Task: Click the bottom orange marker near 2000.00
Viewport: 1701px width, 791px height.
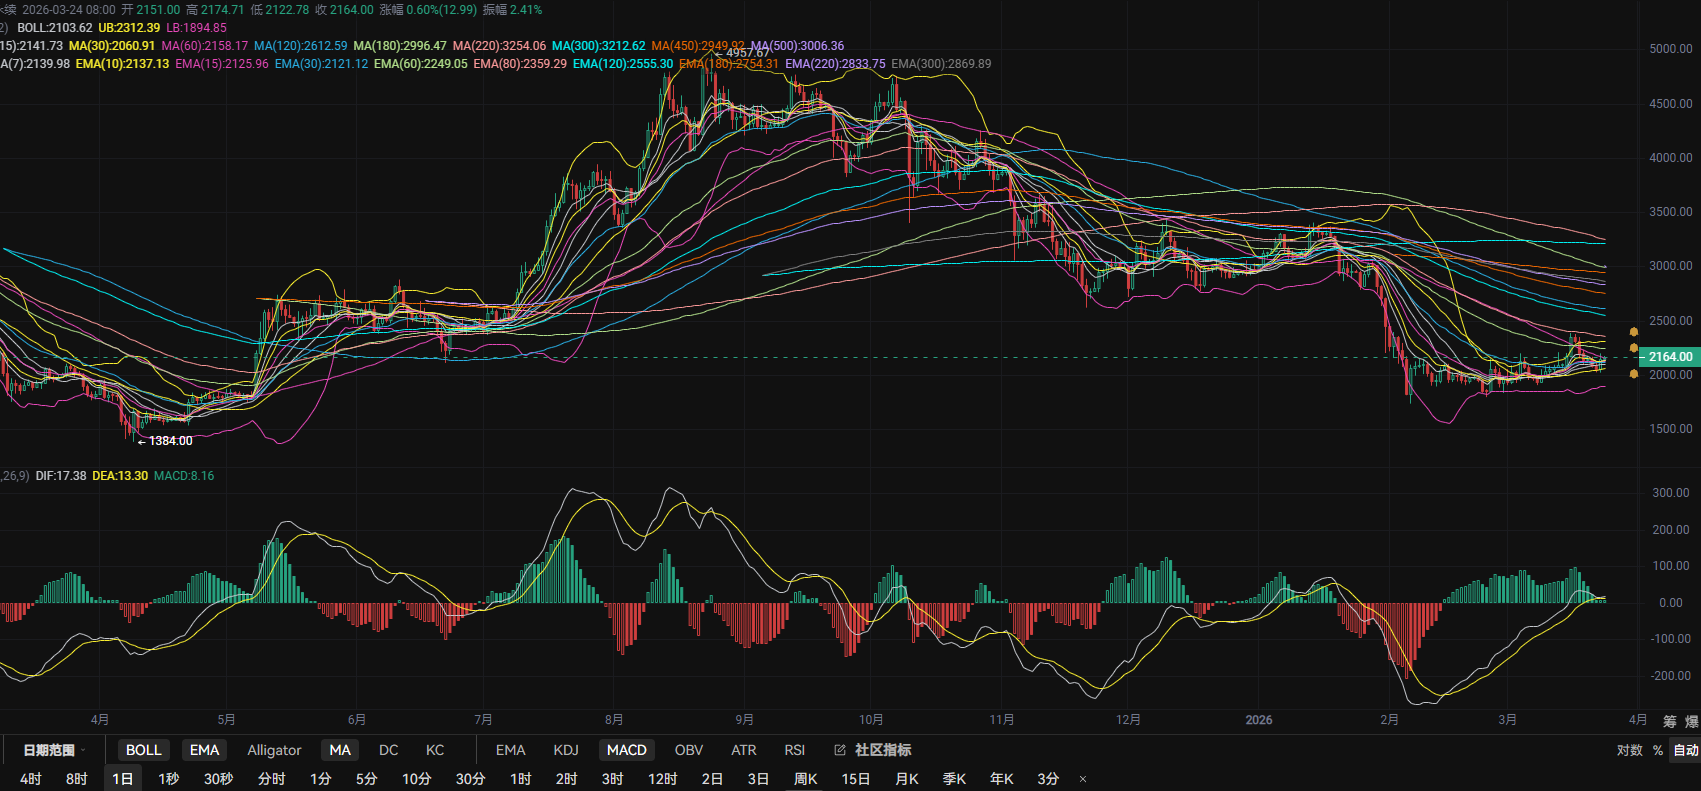Action: (1634, 374)
